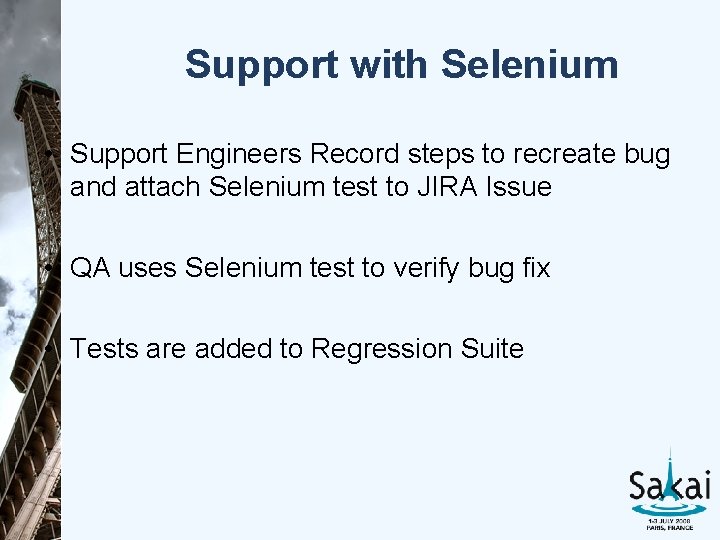
Task: Select the bullet dot before QA uses
Action: [50, 267]
